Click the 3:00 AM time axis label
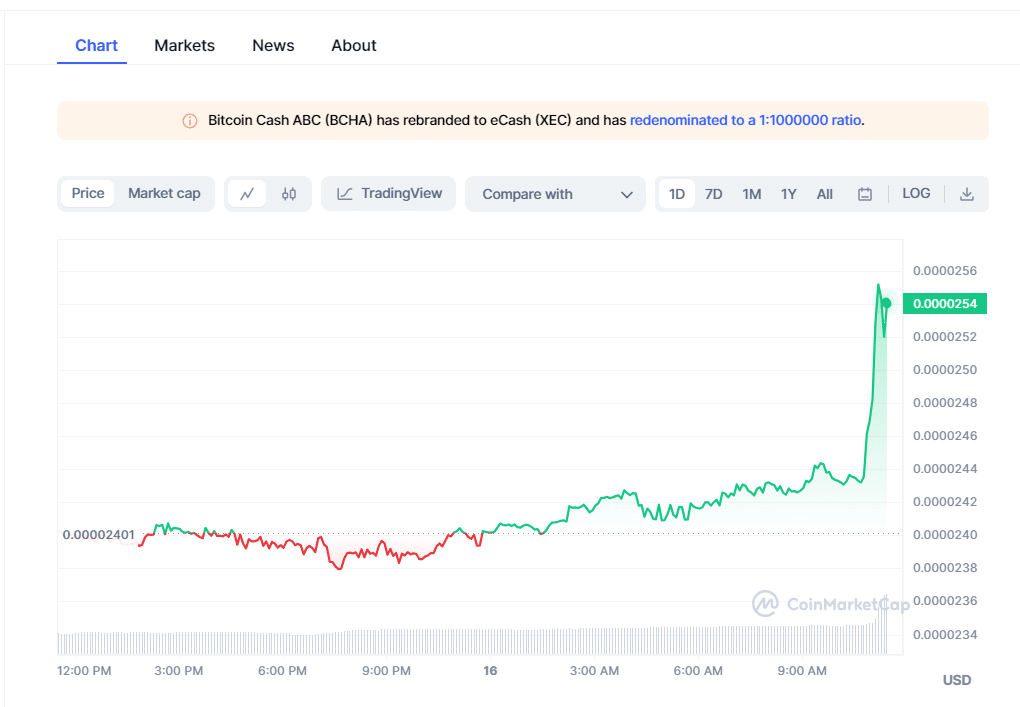The width and height of the screenshot is (1020, 707). coord(594,671)
